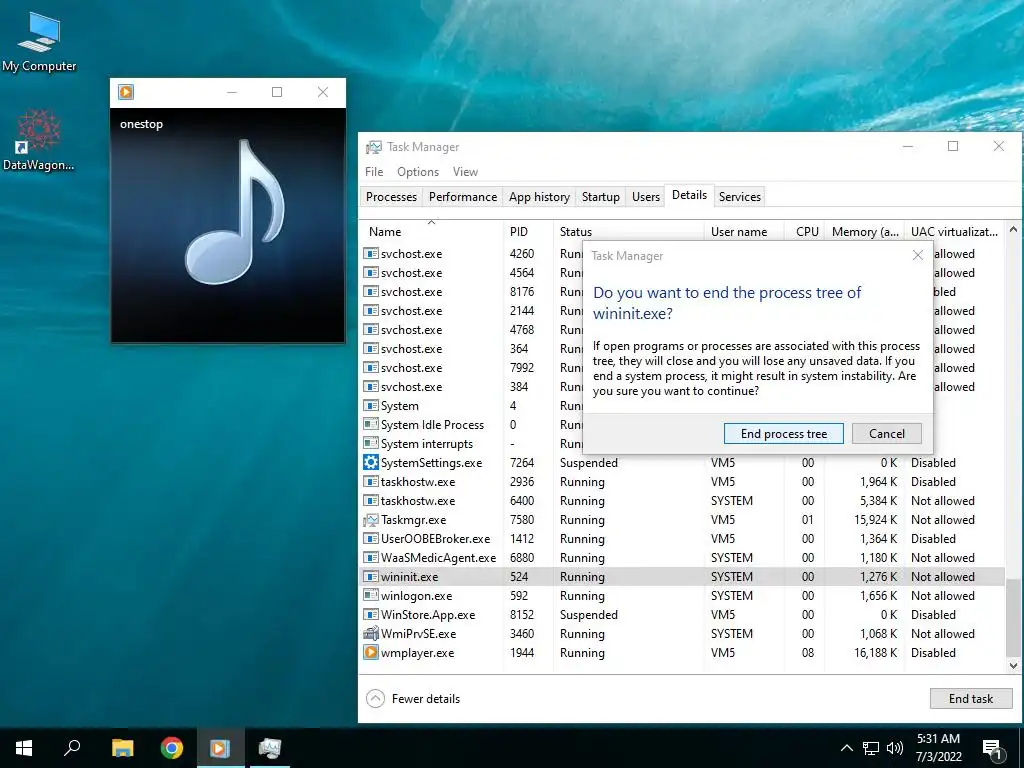Click the UserOOBEBroker.exe process icon
Viewport: 1024px width, 768px height.
point(371,539)
